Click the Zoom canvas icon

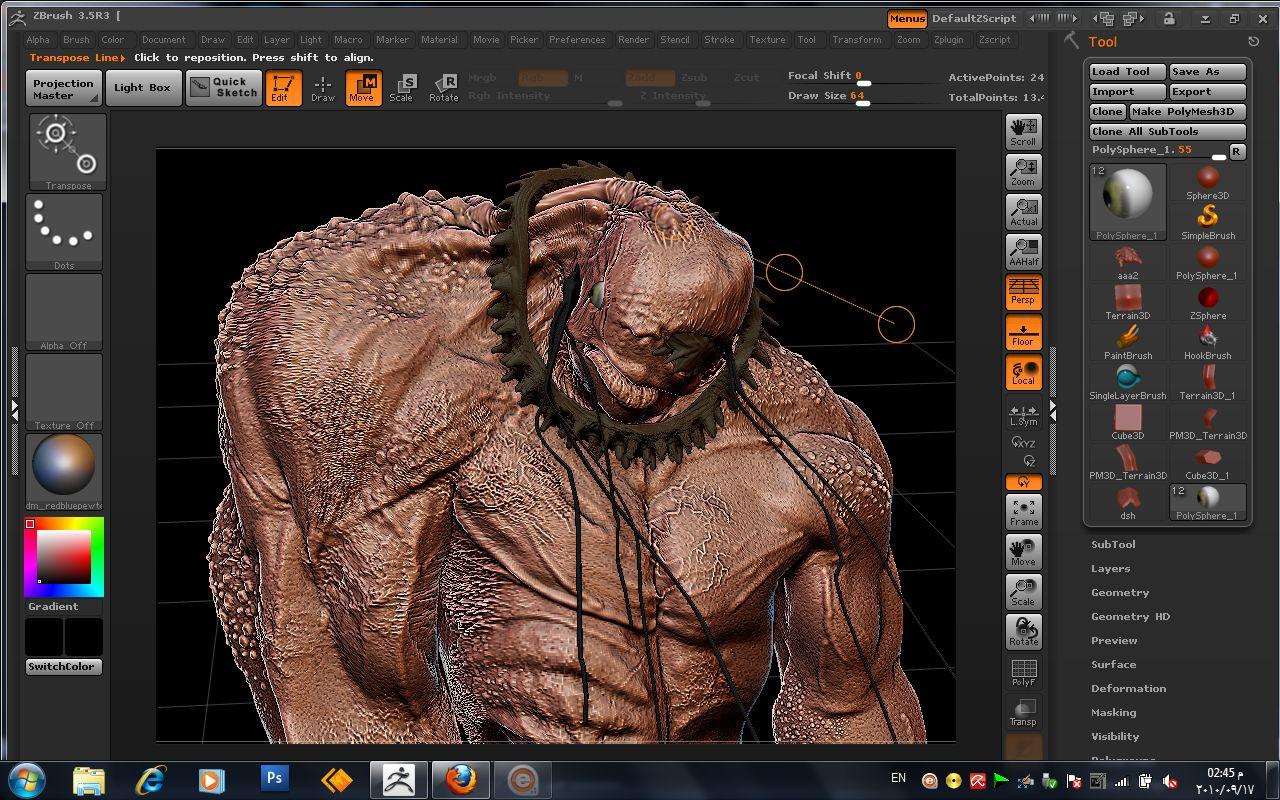point(1023,171)
